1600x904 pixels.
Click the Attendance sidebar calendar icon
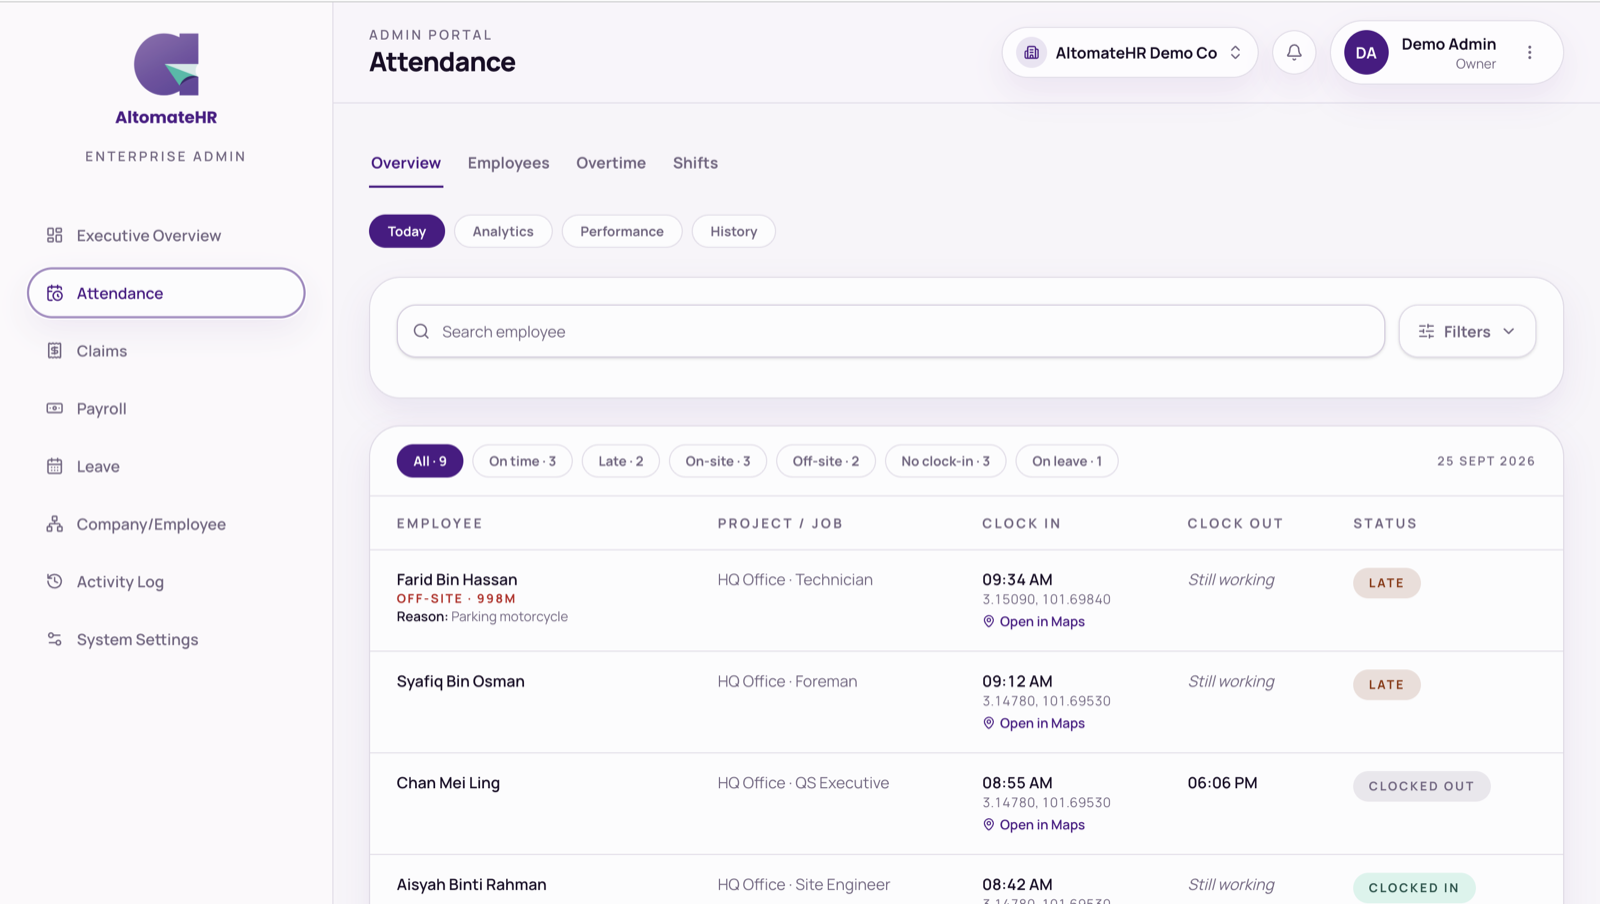(55, 293)
